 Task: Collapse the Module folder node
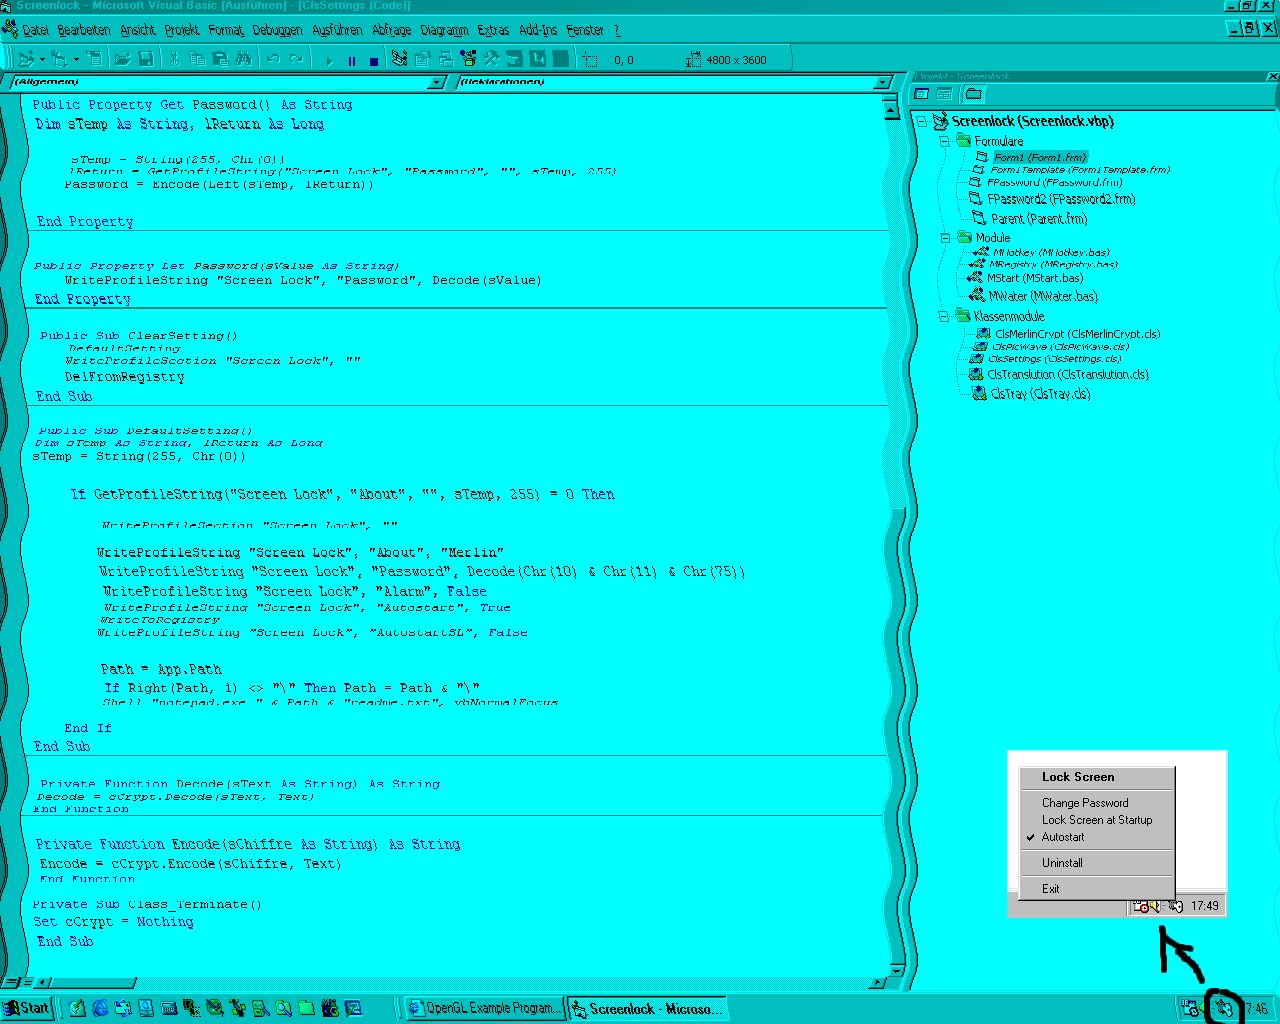click(x=945, y=237)
